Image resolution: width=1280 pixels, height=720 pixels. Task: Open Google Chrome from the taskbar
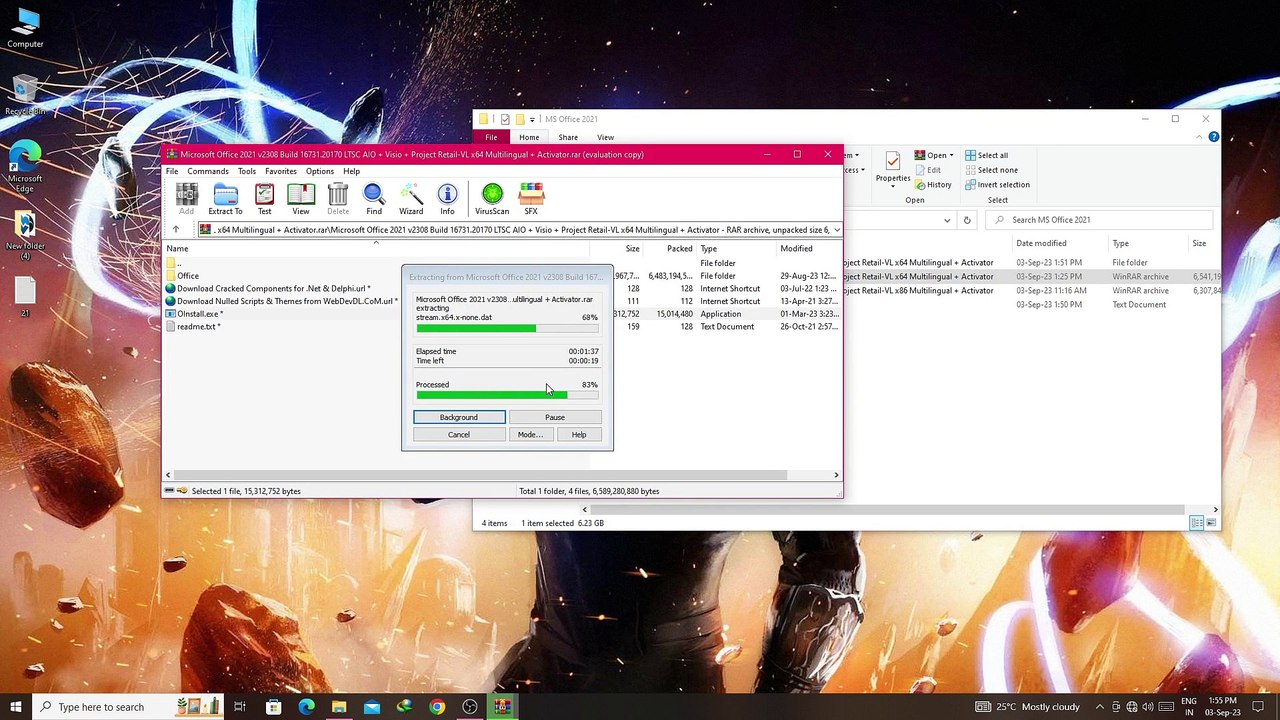click(x=437, y=707)
